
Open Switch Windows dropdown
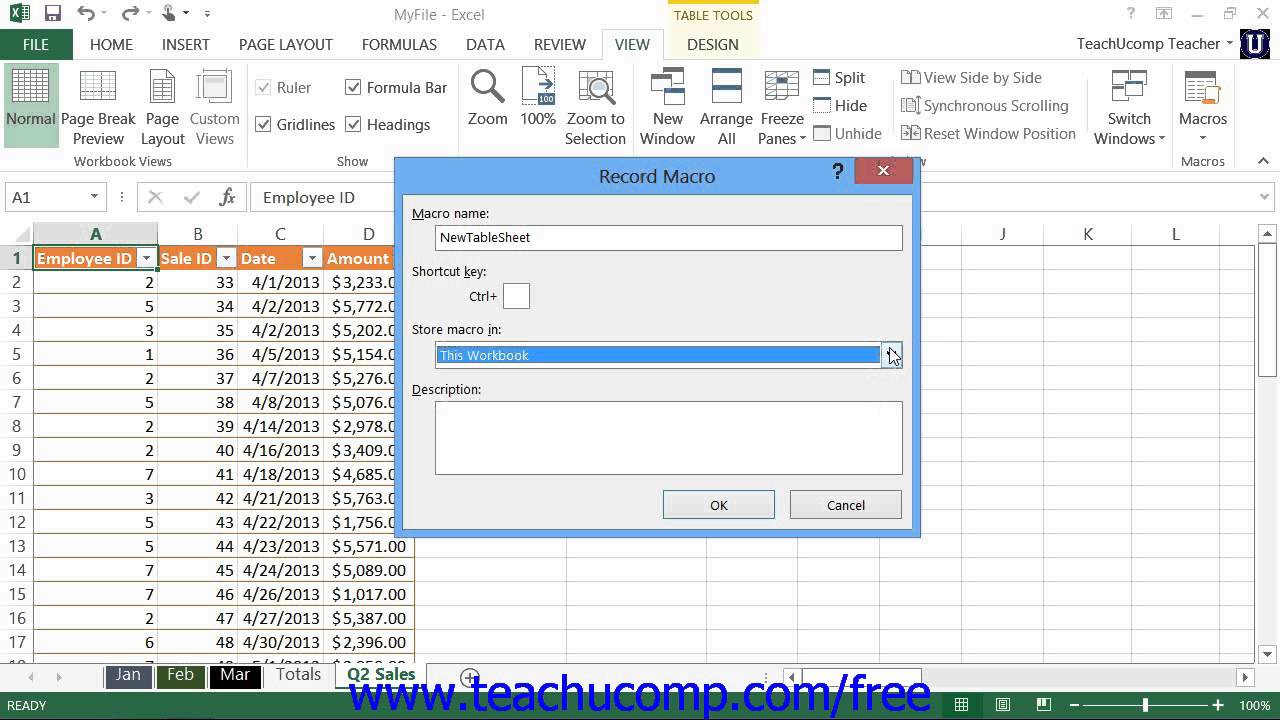pyautogui.click(x=1129, y=108)
